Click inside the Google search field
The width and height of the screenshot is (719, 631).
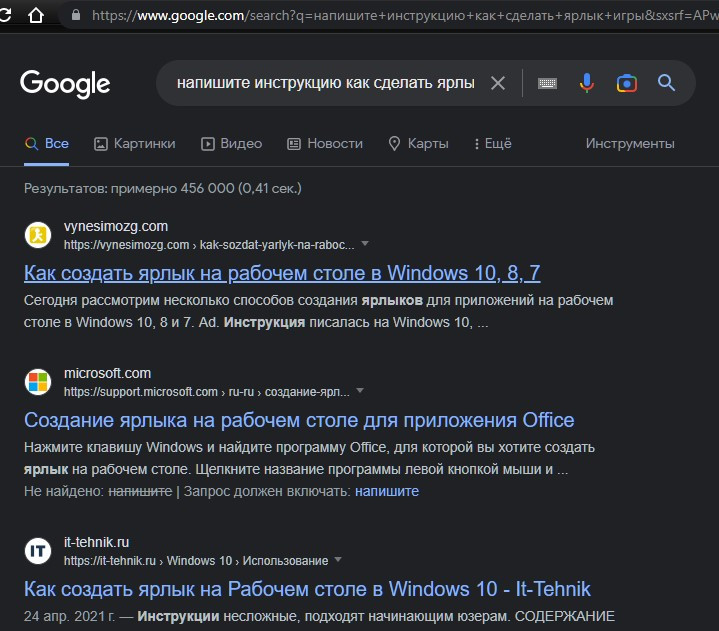click(x=325, y=83)
